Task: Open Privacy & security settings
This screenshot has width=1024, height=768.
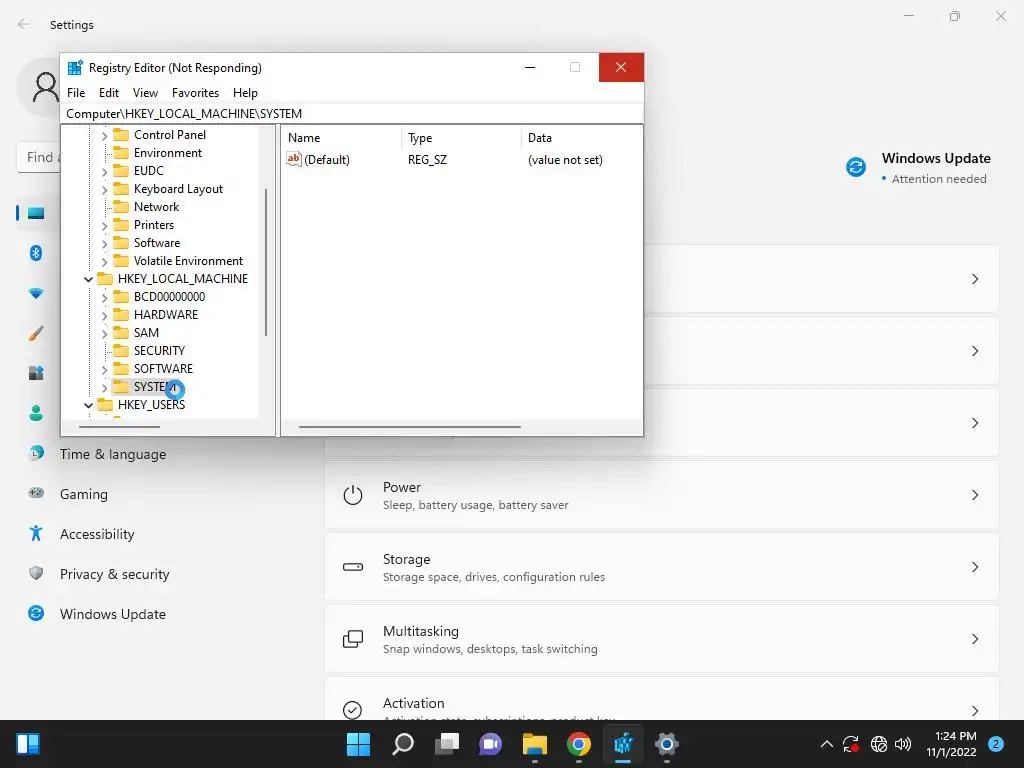Action: [x=114, y=574]
